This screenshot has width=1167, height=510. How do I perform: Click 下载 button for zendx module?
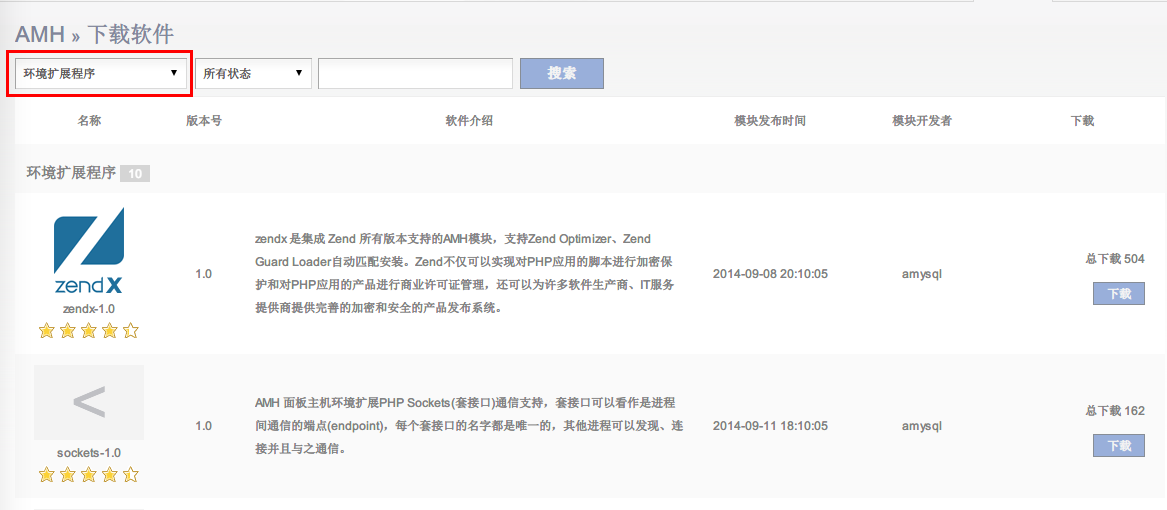tap(1118, 293)
